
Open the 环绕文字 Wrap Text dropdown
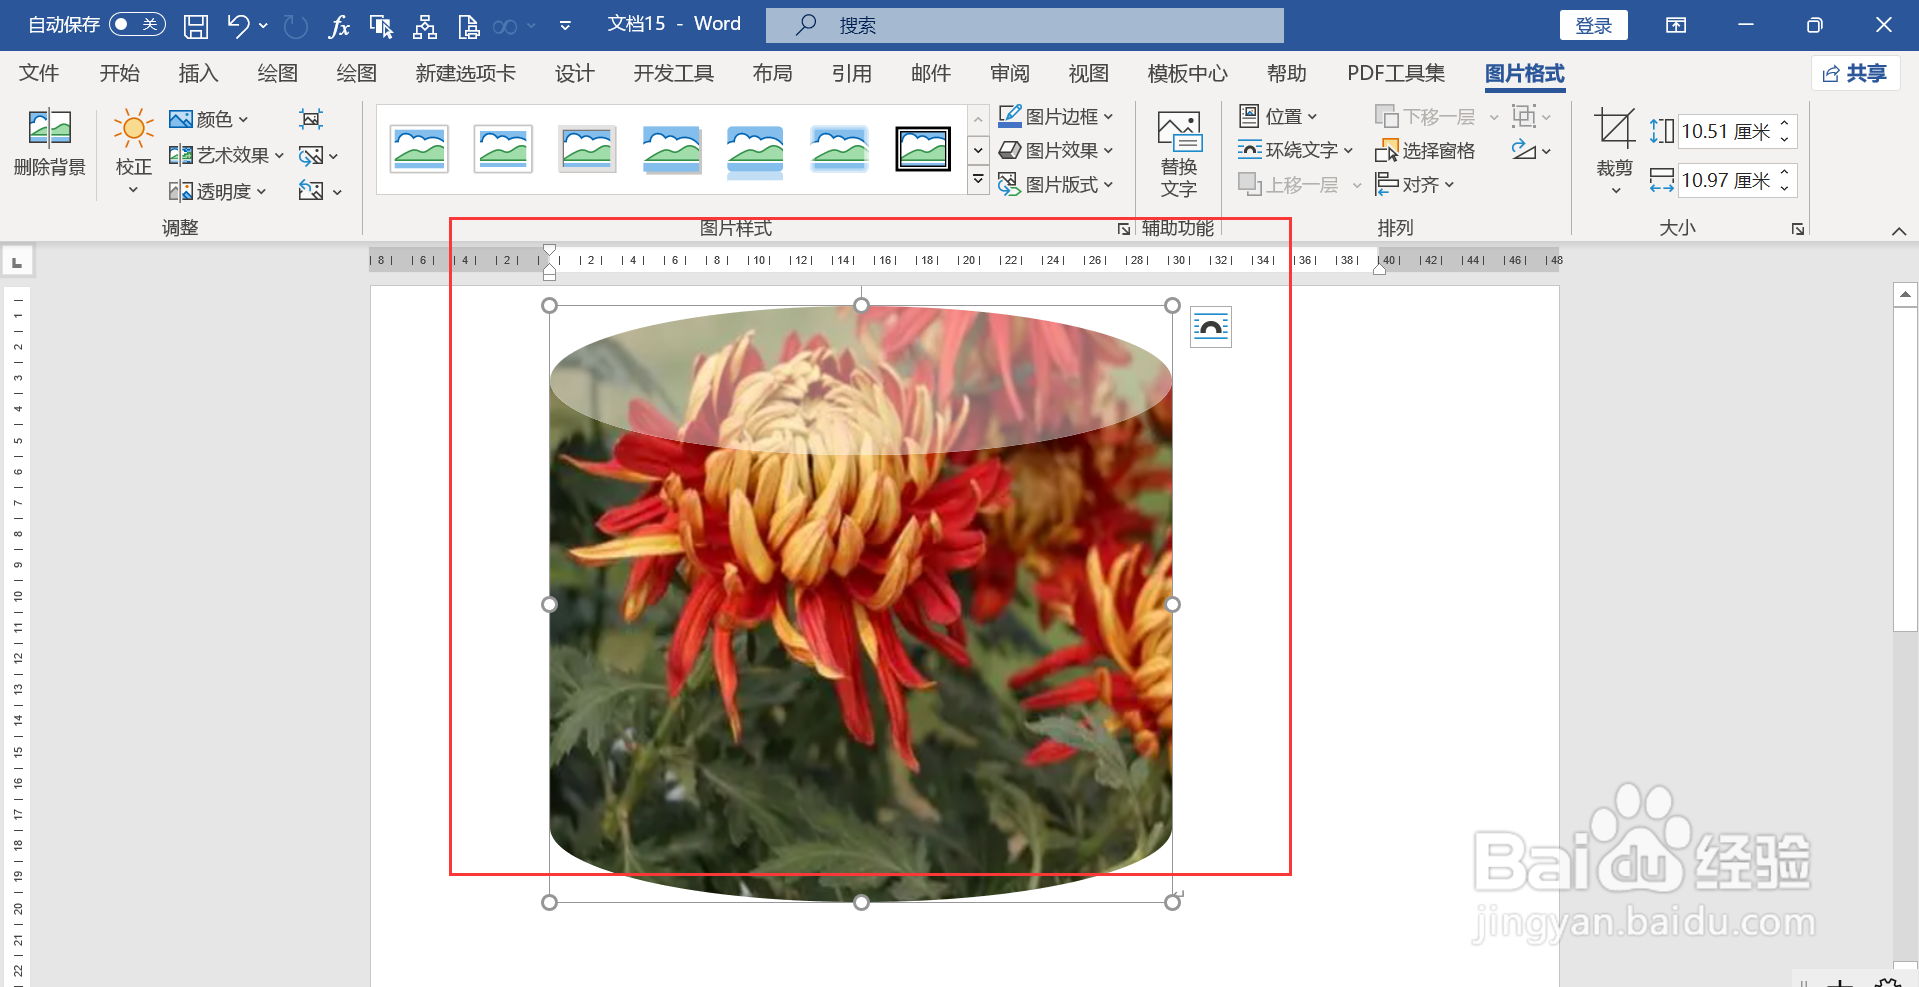pyautogui.click(x=1295, y=150)
